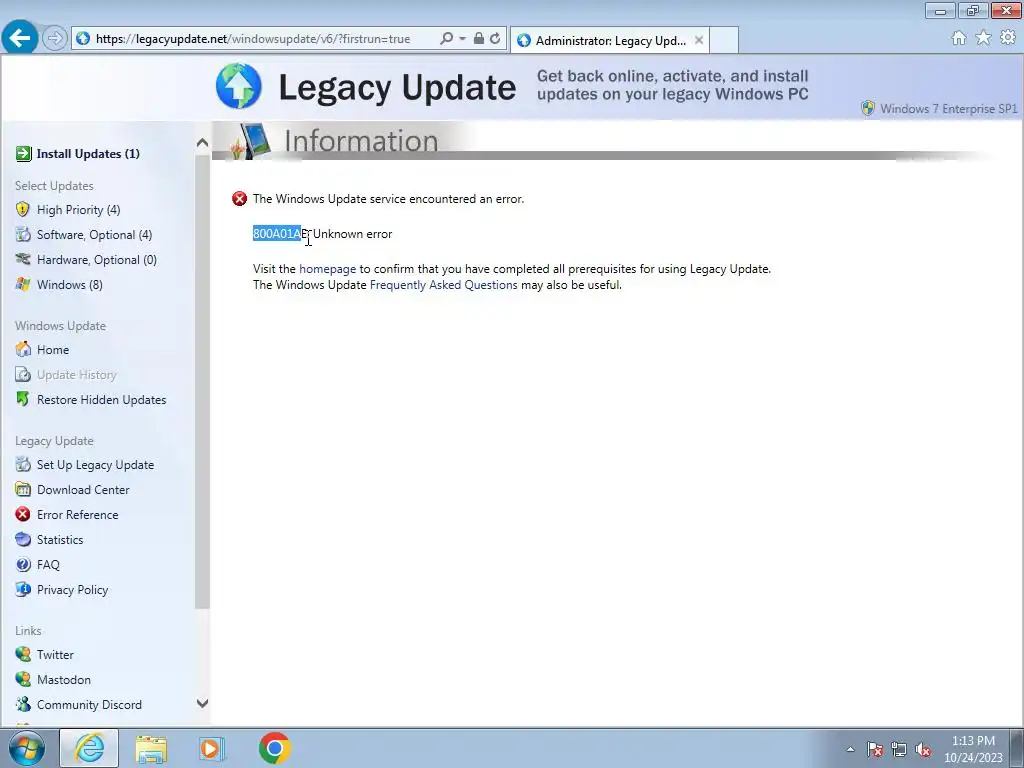This screenshot has width=1024, height=768.
Task: Click the network tray icon
Action: coord(899,750)
